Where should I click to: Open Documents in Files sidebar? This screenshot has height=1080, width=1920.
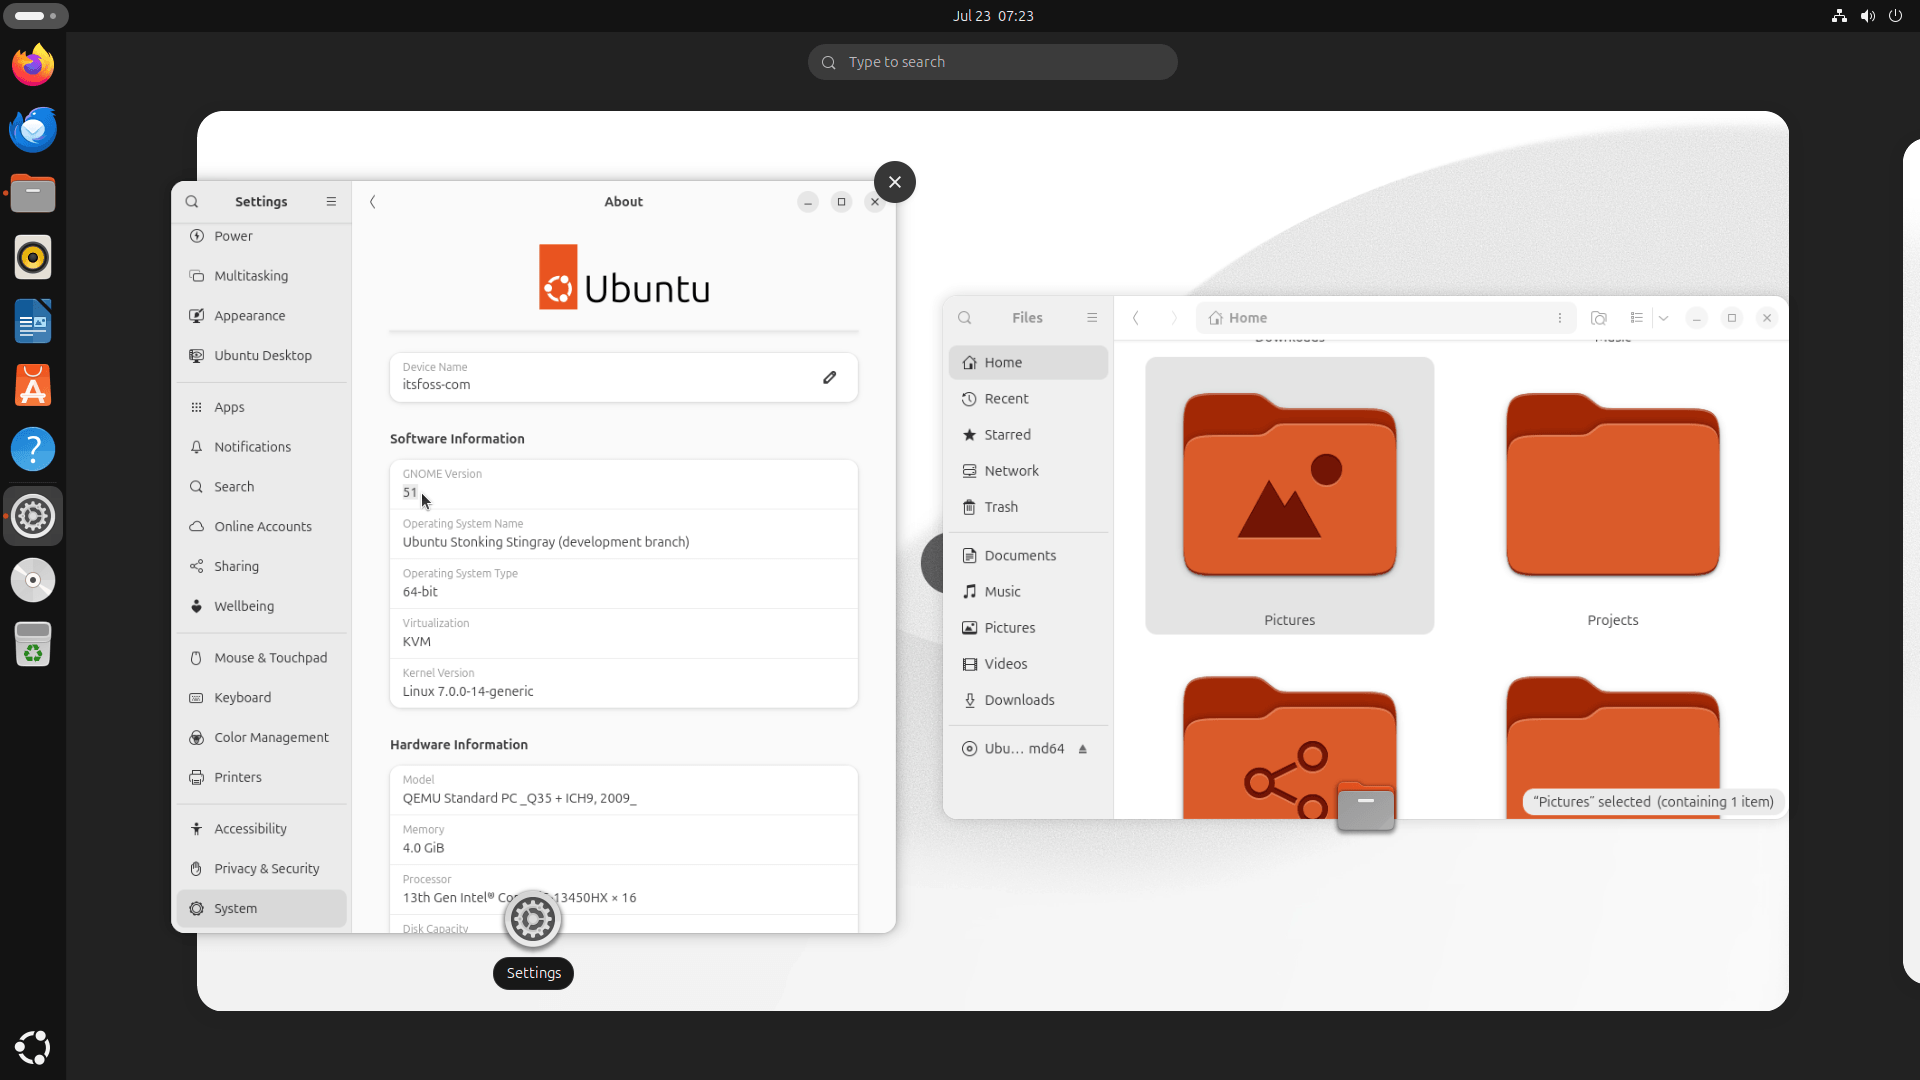[1028, 556]
